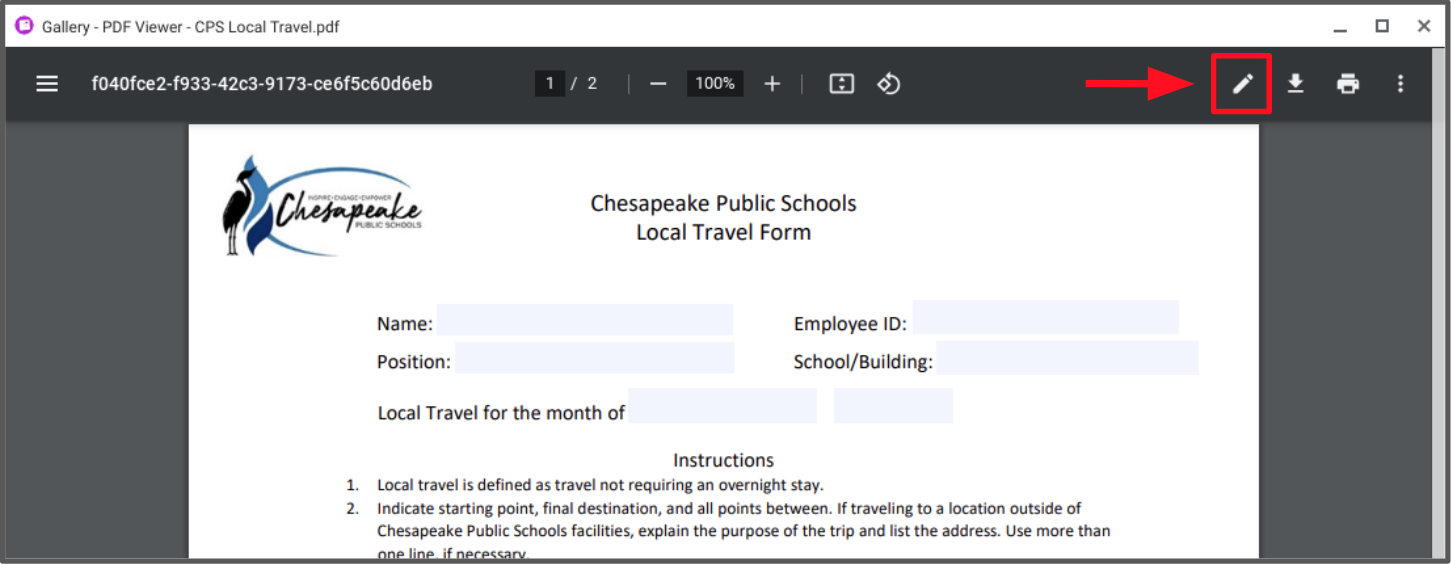Click the zoom in plus icon
This screenshot has width=1451, height=565.
[772, 84]
